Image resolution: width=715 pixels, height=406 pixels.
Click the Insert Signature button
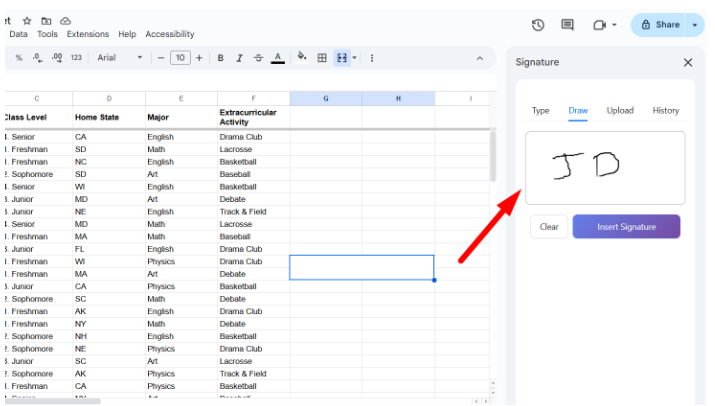coord(626,227)
